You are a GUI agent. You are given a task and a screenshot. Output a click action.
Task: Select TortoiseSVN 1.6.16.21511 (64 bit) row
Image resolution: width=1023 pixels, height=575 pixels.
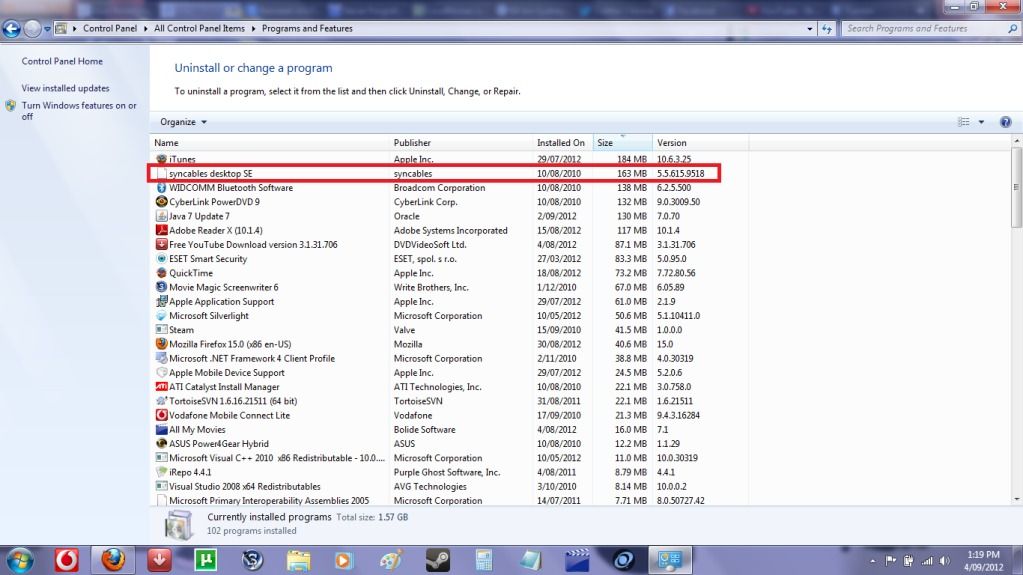coord(450,401)
